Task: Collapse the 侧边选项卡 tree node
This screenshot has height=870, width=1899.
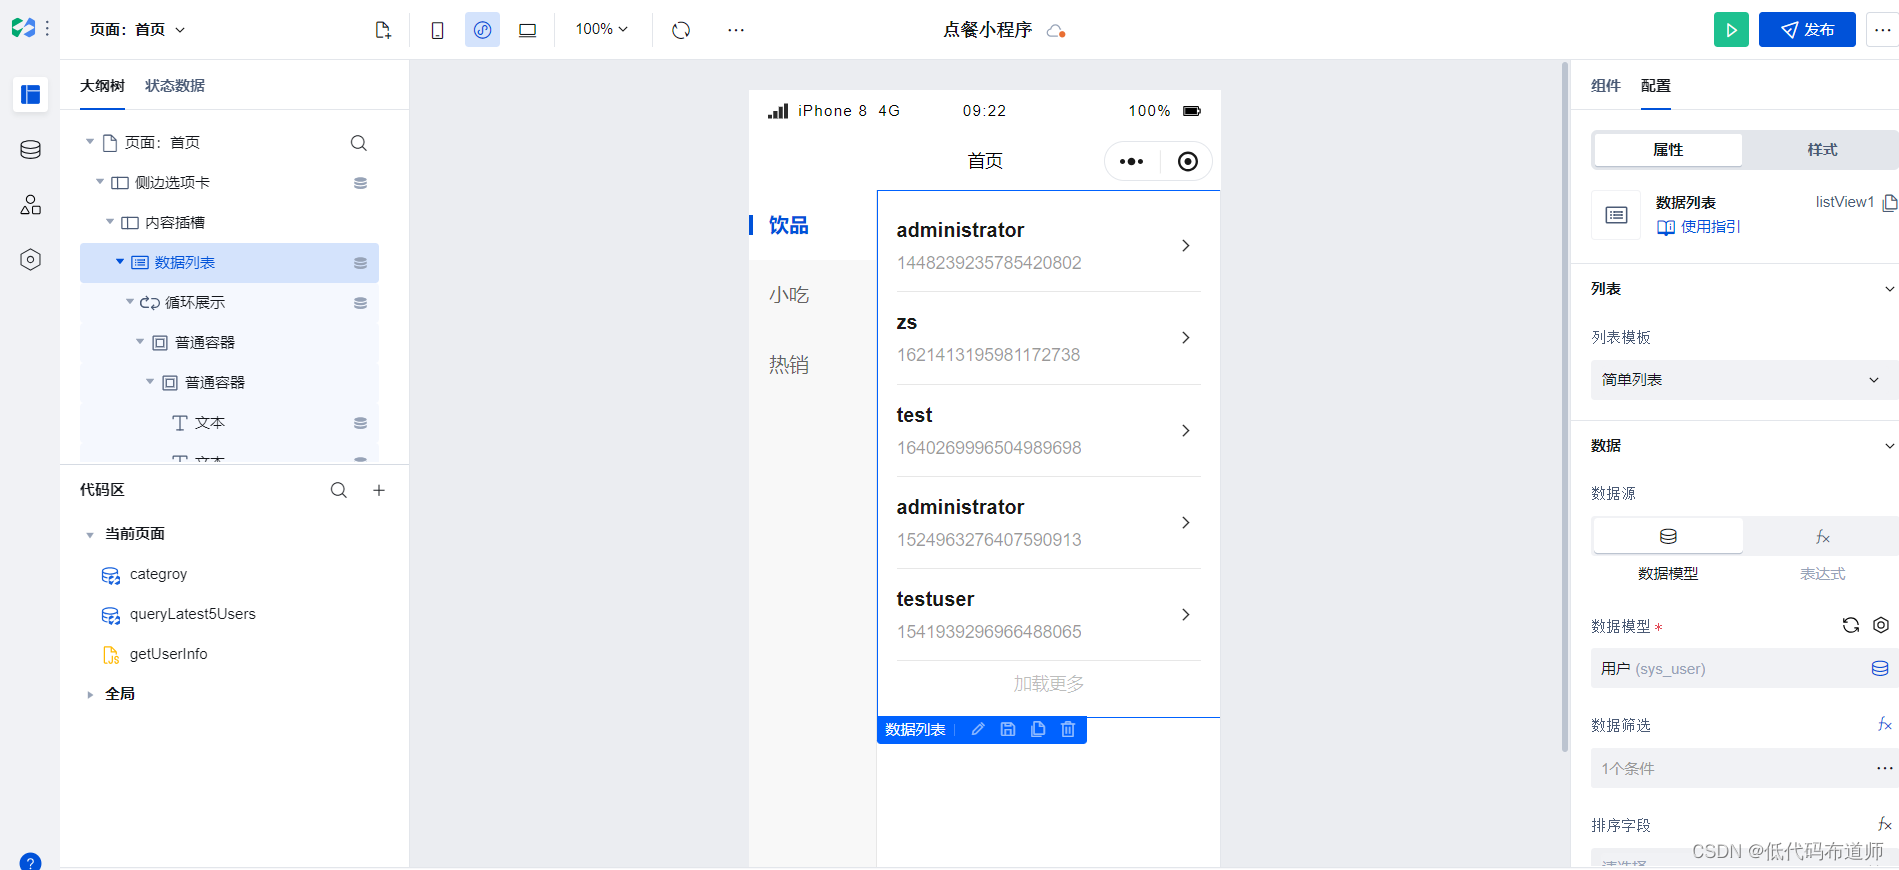Action: pos(100,182)
